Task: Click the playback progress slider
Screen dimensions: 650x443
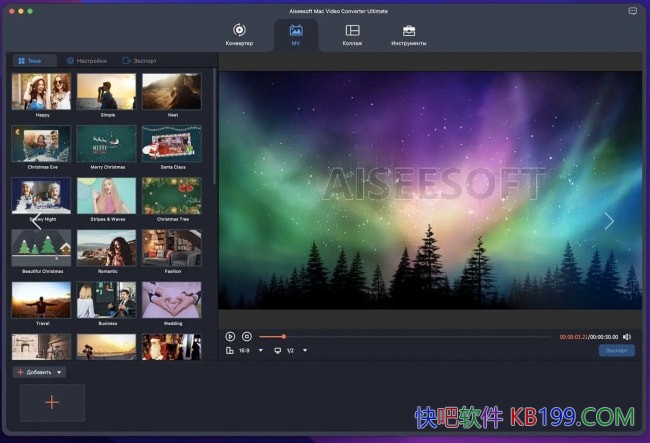Action: 400,337
